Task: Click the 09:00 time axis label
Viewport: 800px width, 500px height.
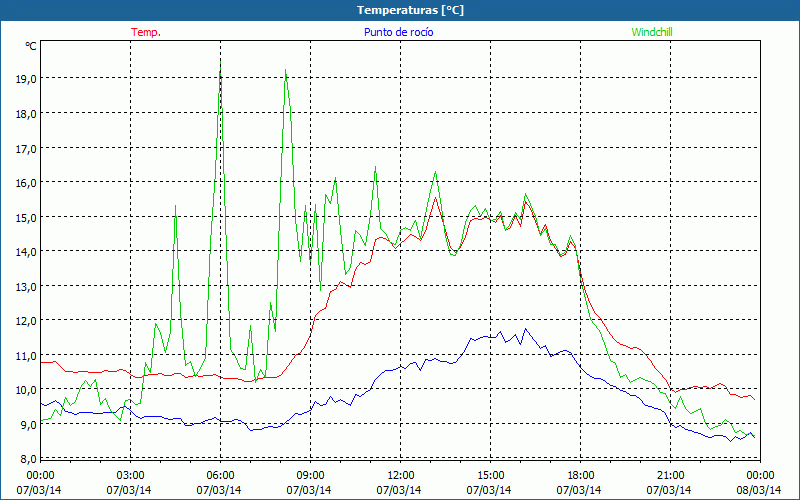Action: (x=311, y=475)
